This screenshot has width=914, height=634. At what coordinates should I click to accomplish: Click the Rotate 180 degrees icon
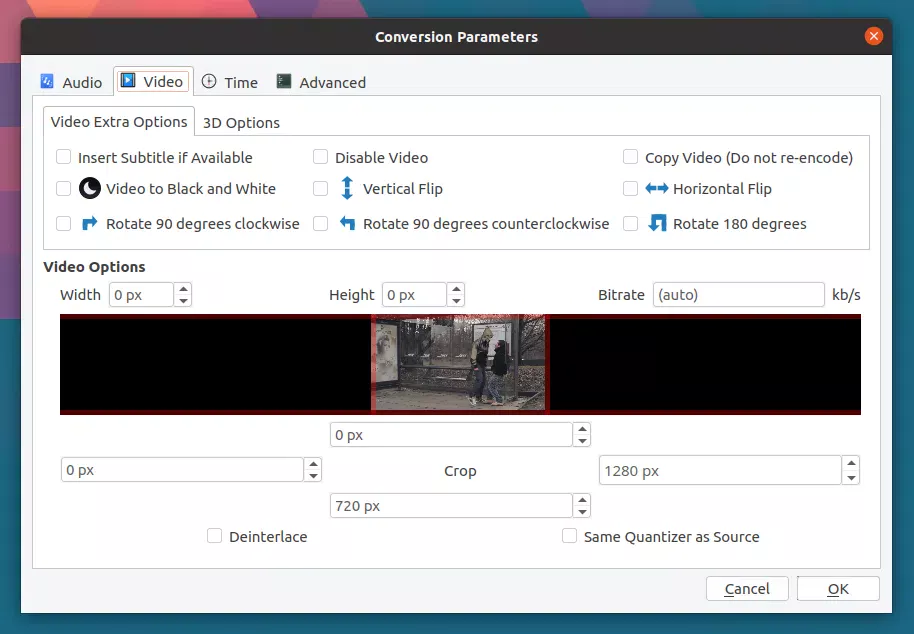pos(655,223)
